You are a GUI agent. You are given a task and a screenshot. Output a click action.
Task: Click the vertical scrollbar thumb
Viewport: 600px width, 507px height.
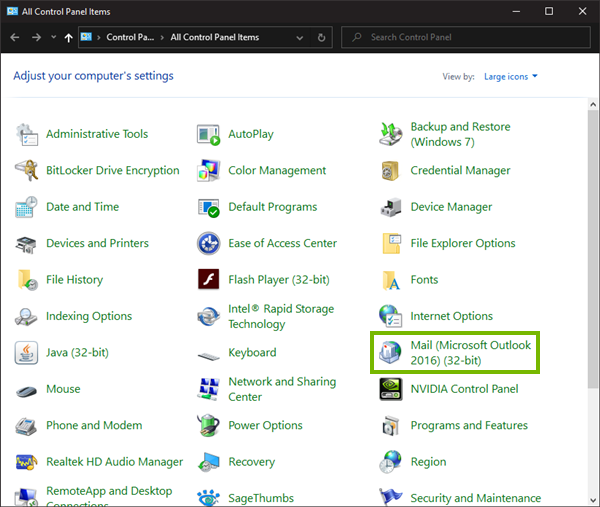point(593,249)
